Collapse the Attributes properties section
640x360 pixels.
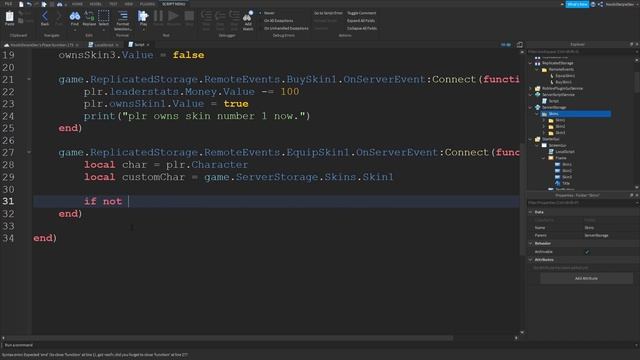[x=531, y=260]
